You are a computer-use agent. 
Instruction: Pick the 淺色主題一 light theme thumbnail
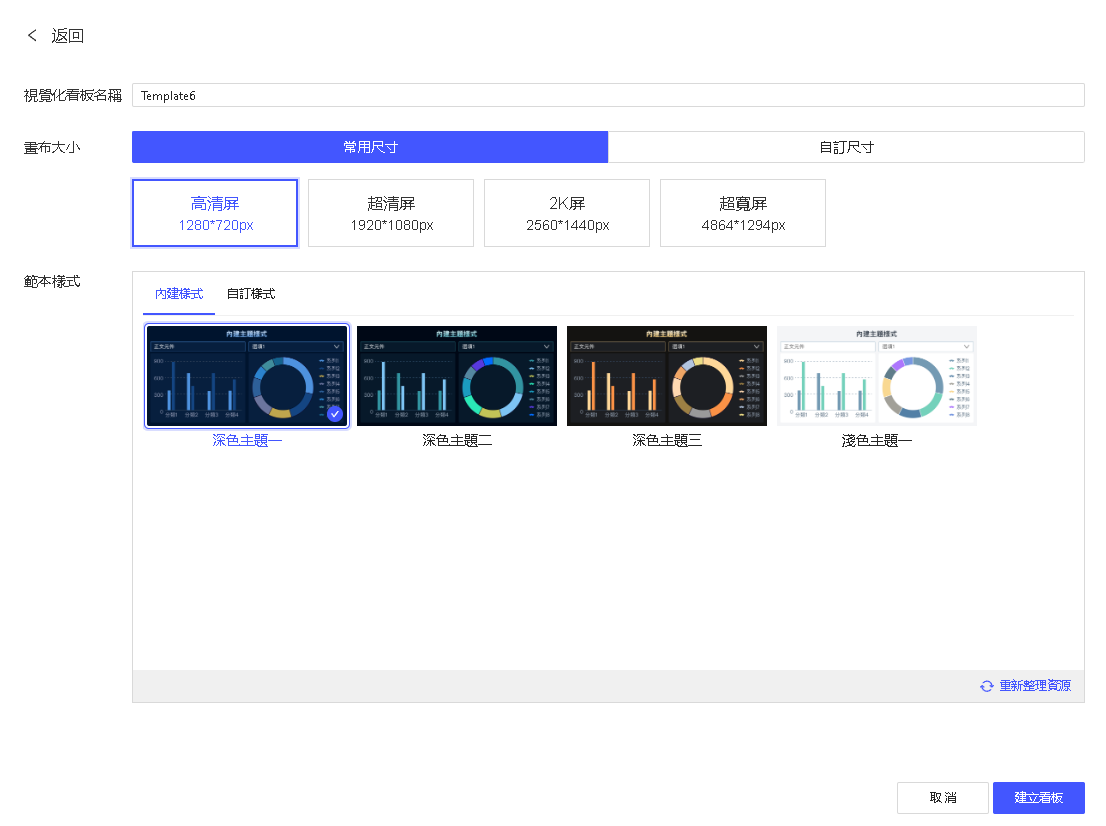(877, 376)
